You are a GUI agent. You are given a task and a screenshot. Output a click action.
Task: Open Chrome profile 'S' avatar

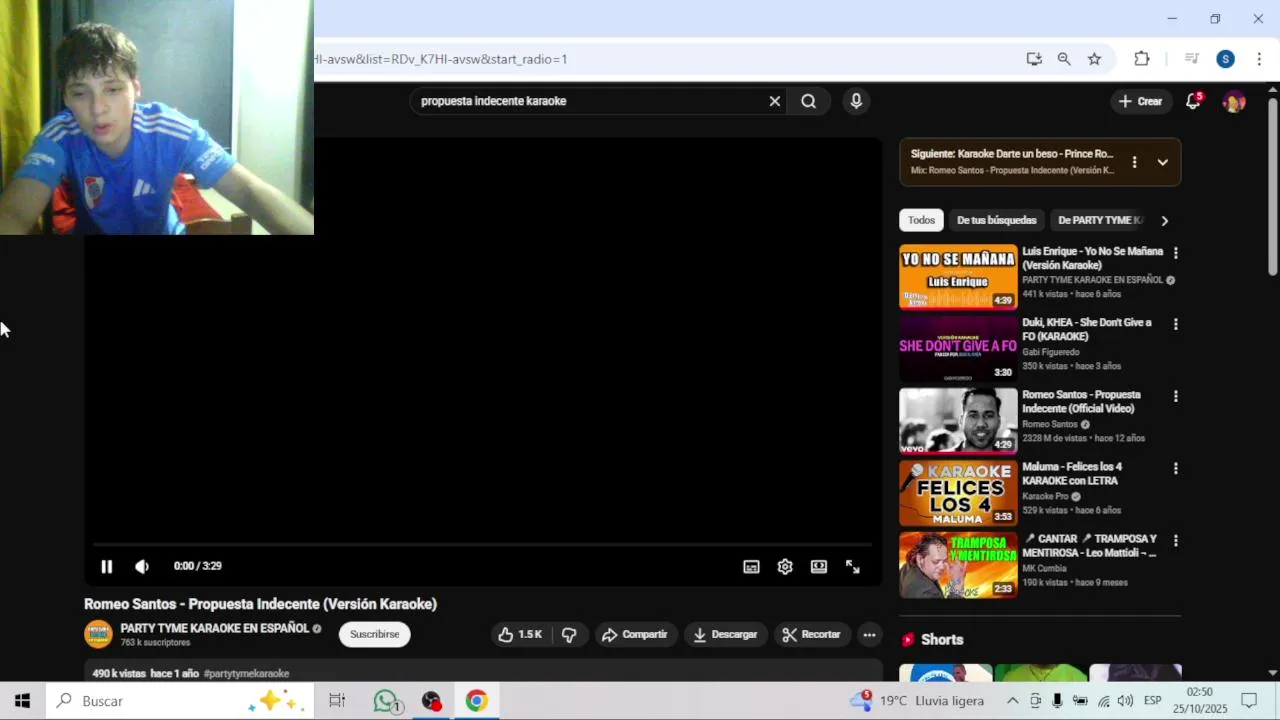click(x=1225, y=59)
